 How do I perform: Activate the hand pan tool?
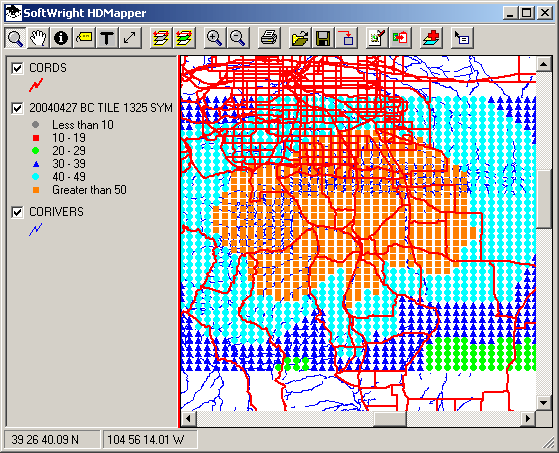(x=38, y=38)
